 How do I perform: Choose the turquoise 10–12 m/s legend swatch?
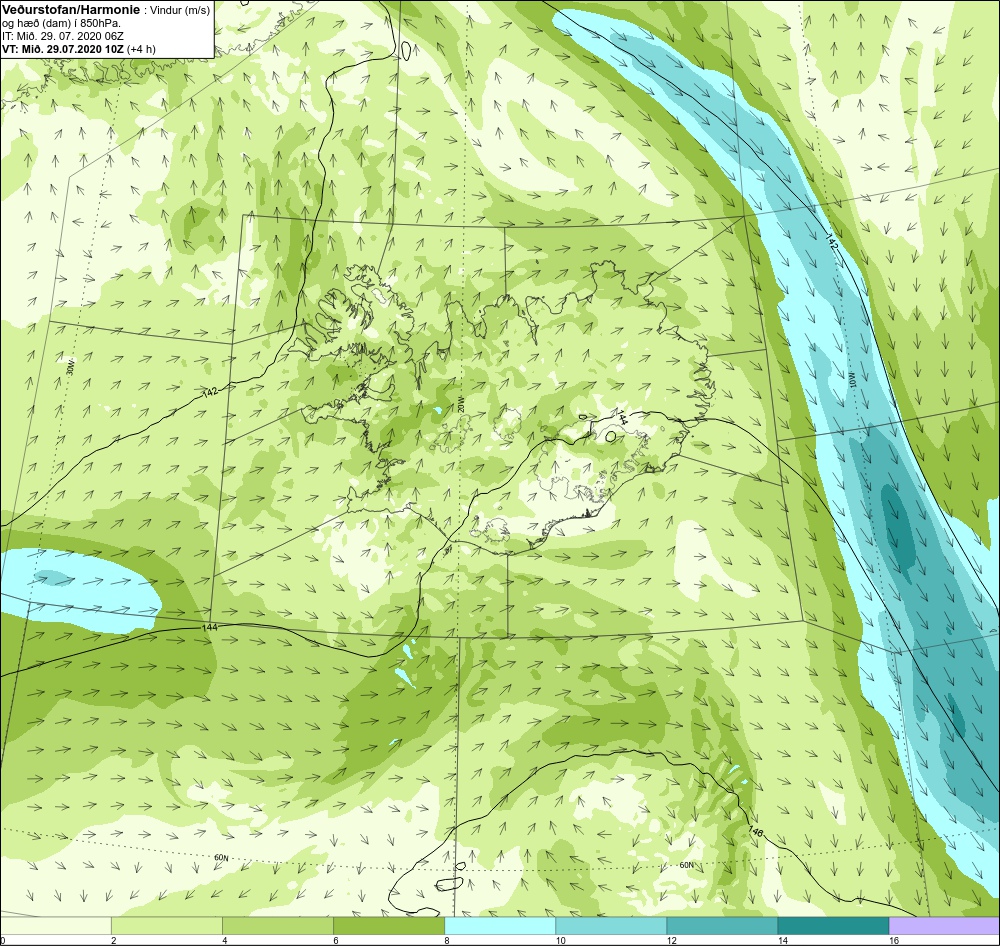tap(611, 926)
